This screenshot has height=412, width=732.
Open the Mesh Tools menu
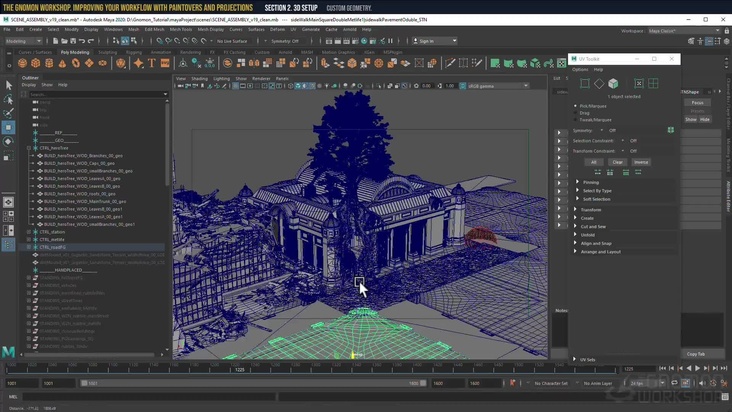[x=181, y=29]
